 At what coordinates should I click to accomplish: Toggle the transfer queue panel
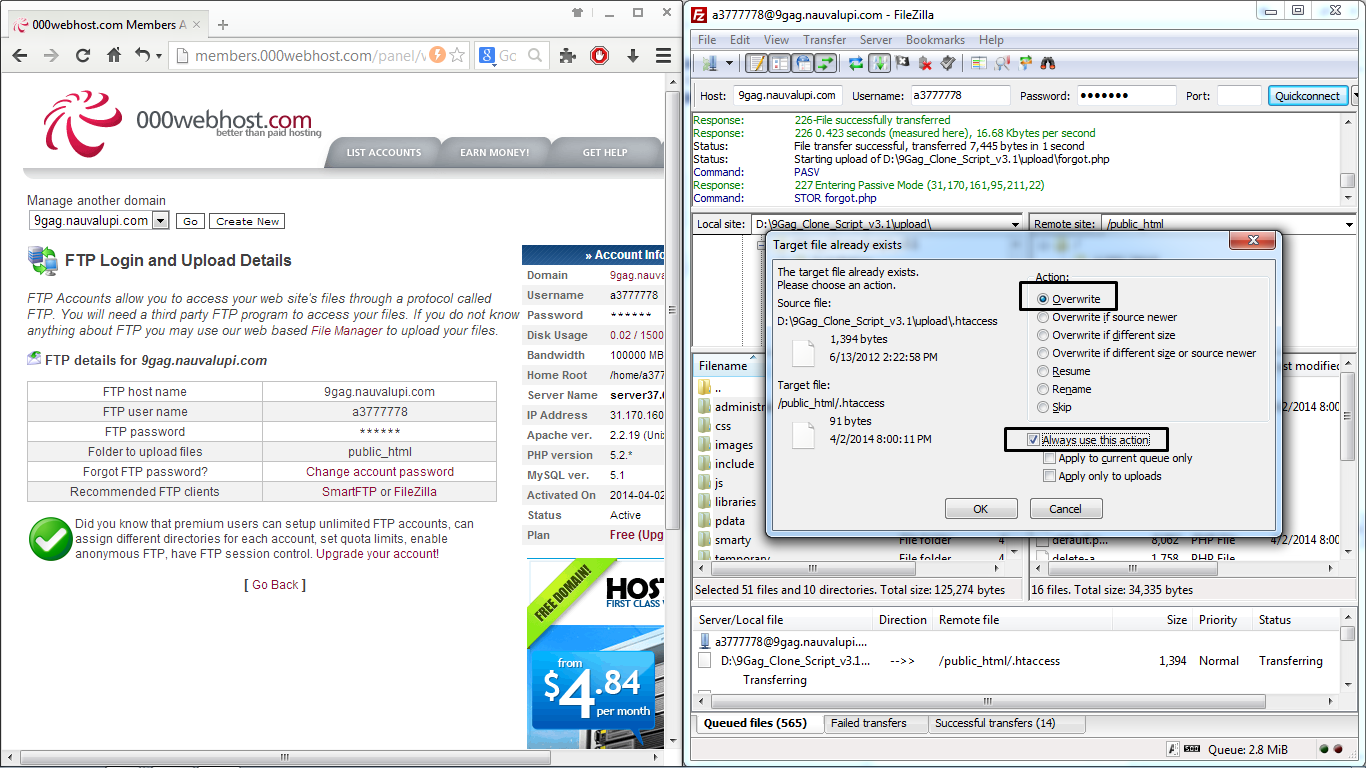825,62
